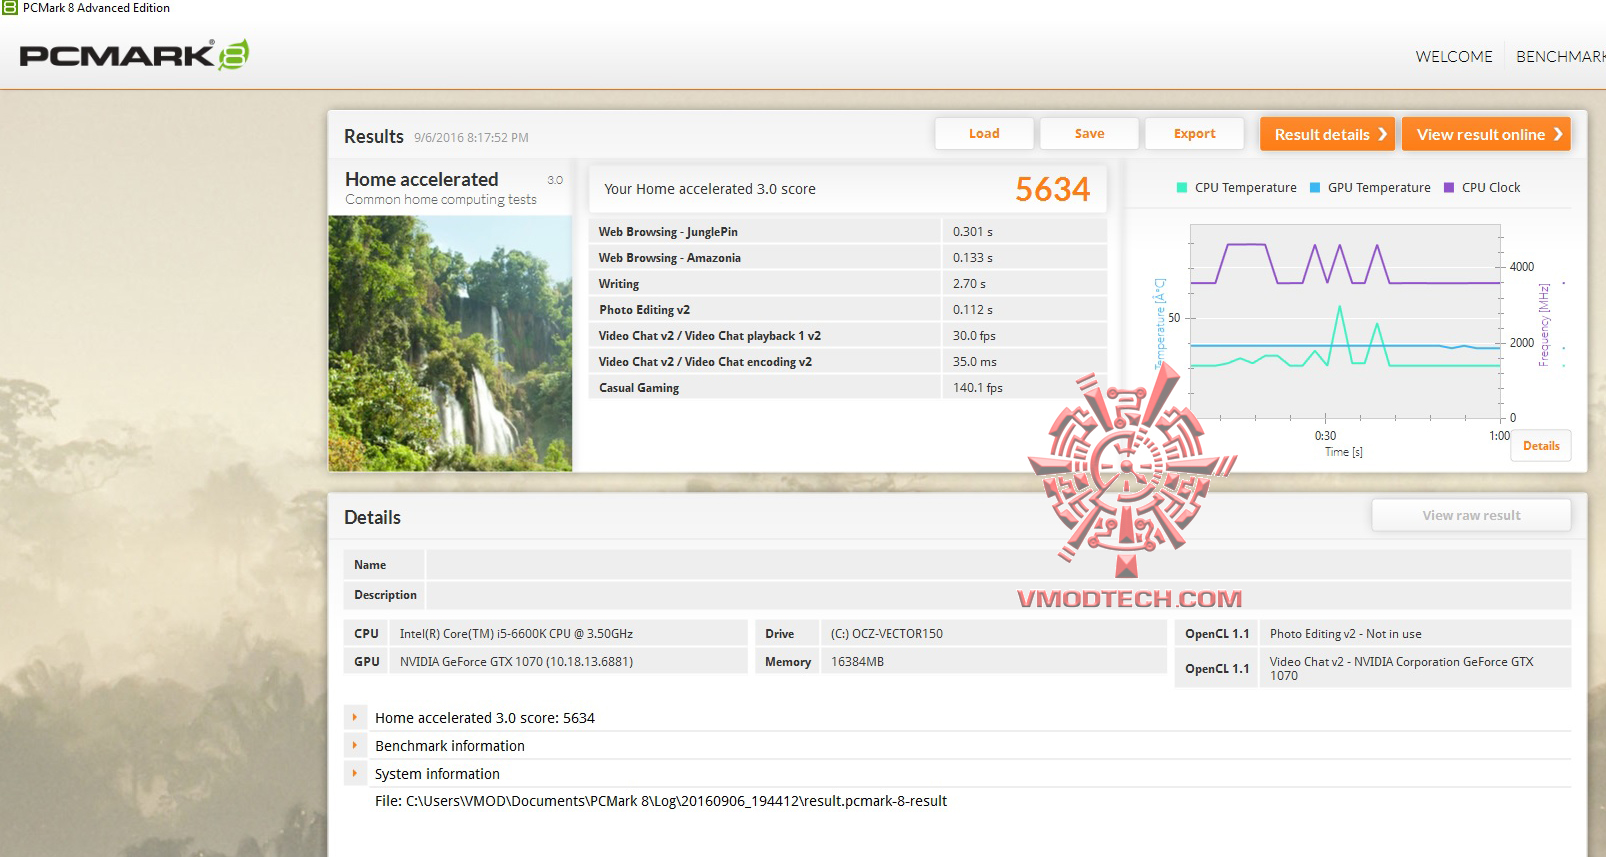Toggle the GPU Temperature legend swatch
The width and height of the screenshot is (1606, 857).
click(1315, 187)
